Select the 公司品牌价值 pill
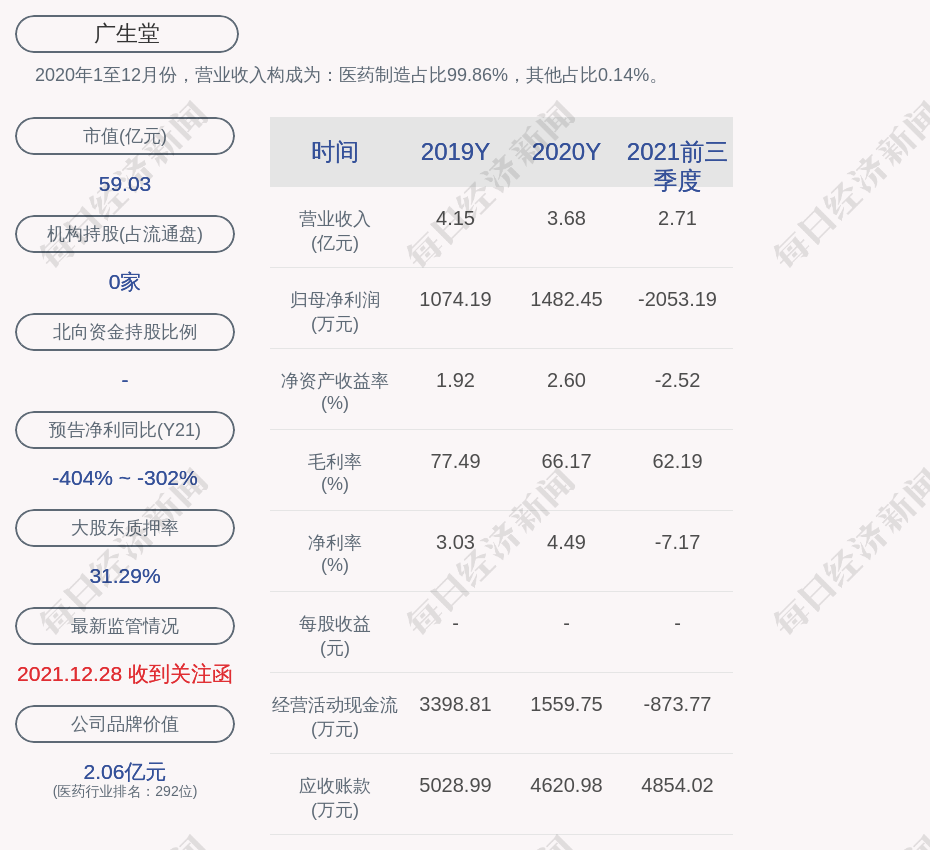This screenshot has height=850, width=930. click(x=125, y=724)
